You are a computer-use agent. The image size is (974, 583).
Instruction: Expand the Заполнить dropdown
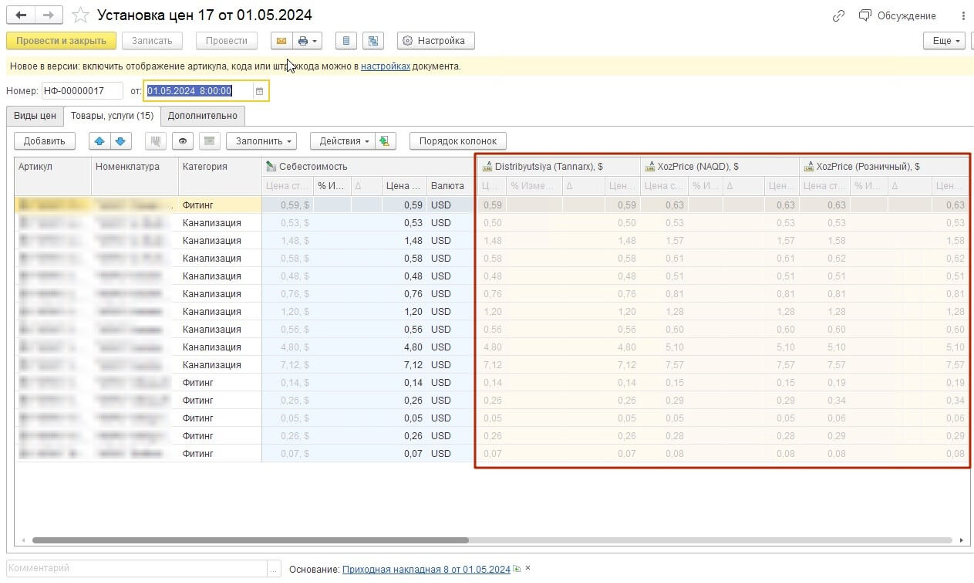pos(261,141)
